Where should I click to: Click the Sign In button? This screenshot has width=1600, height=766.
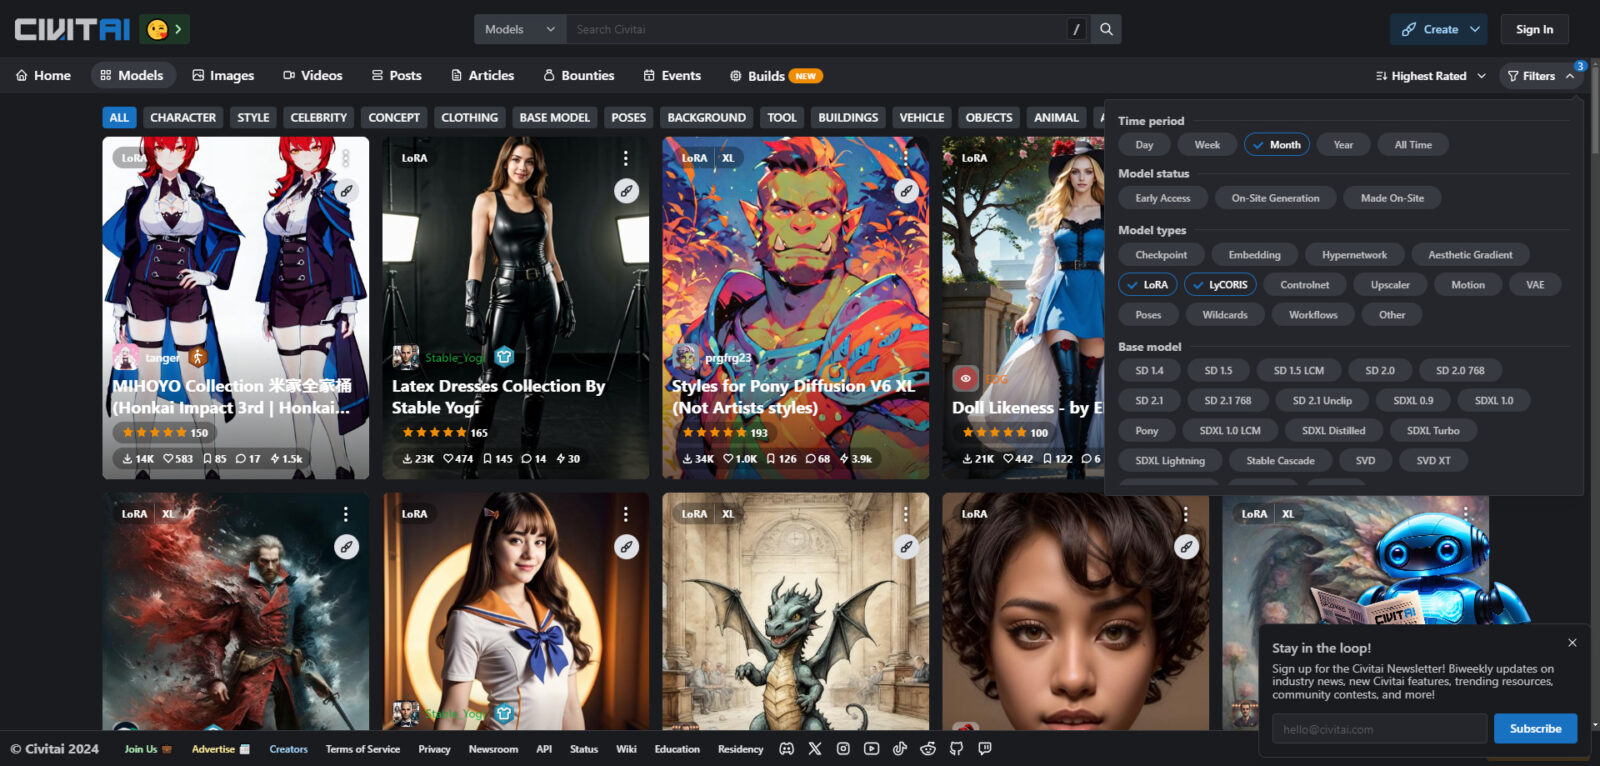[x=1534, y=29]
